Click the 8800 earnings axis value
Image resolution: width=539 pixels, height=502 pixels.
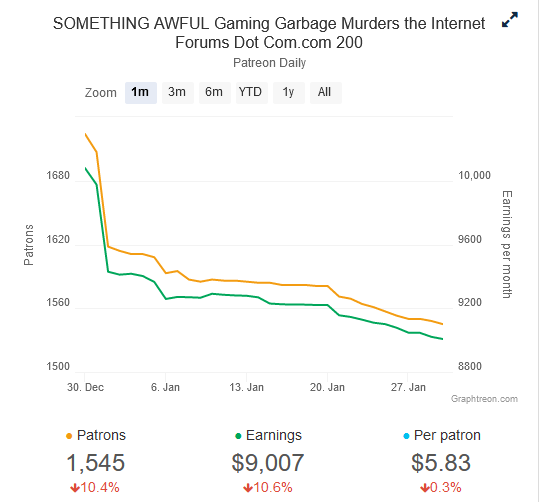click(470, 366)
